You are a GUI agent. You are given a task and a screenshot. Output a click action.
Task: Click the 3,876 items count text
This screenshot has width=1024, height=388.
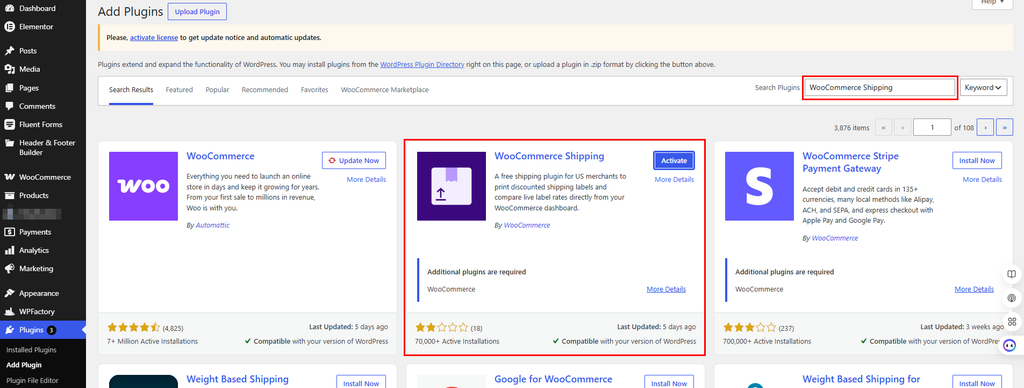click(x=852, y=127)
